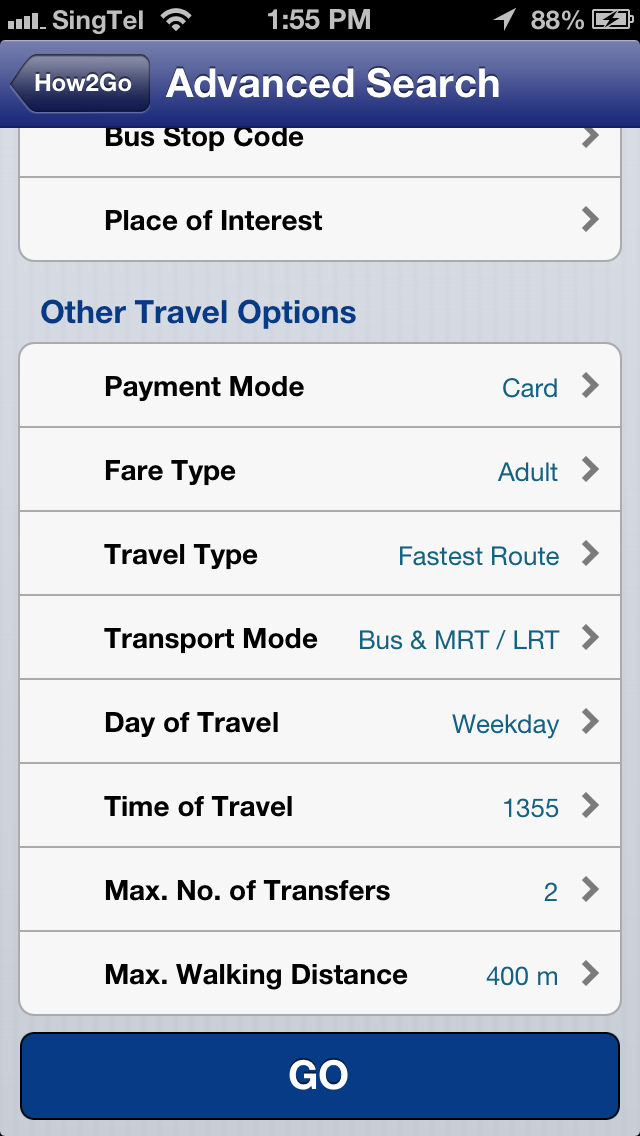Tap the Card payment value
The height and width of the screenshot is (1136, 640).
[529, 388]
